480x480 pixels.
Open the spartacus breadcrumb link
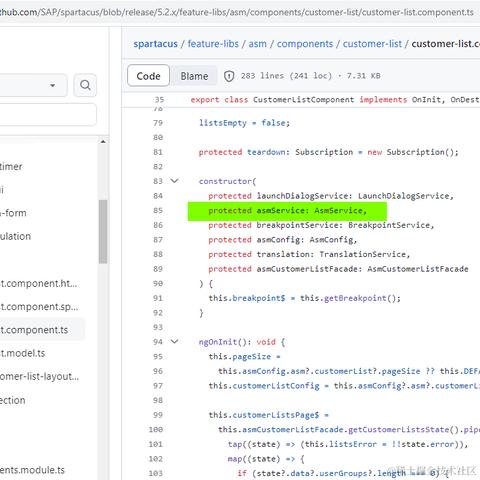click(155, 44)
